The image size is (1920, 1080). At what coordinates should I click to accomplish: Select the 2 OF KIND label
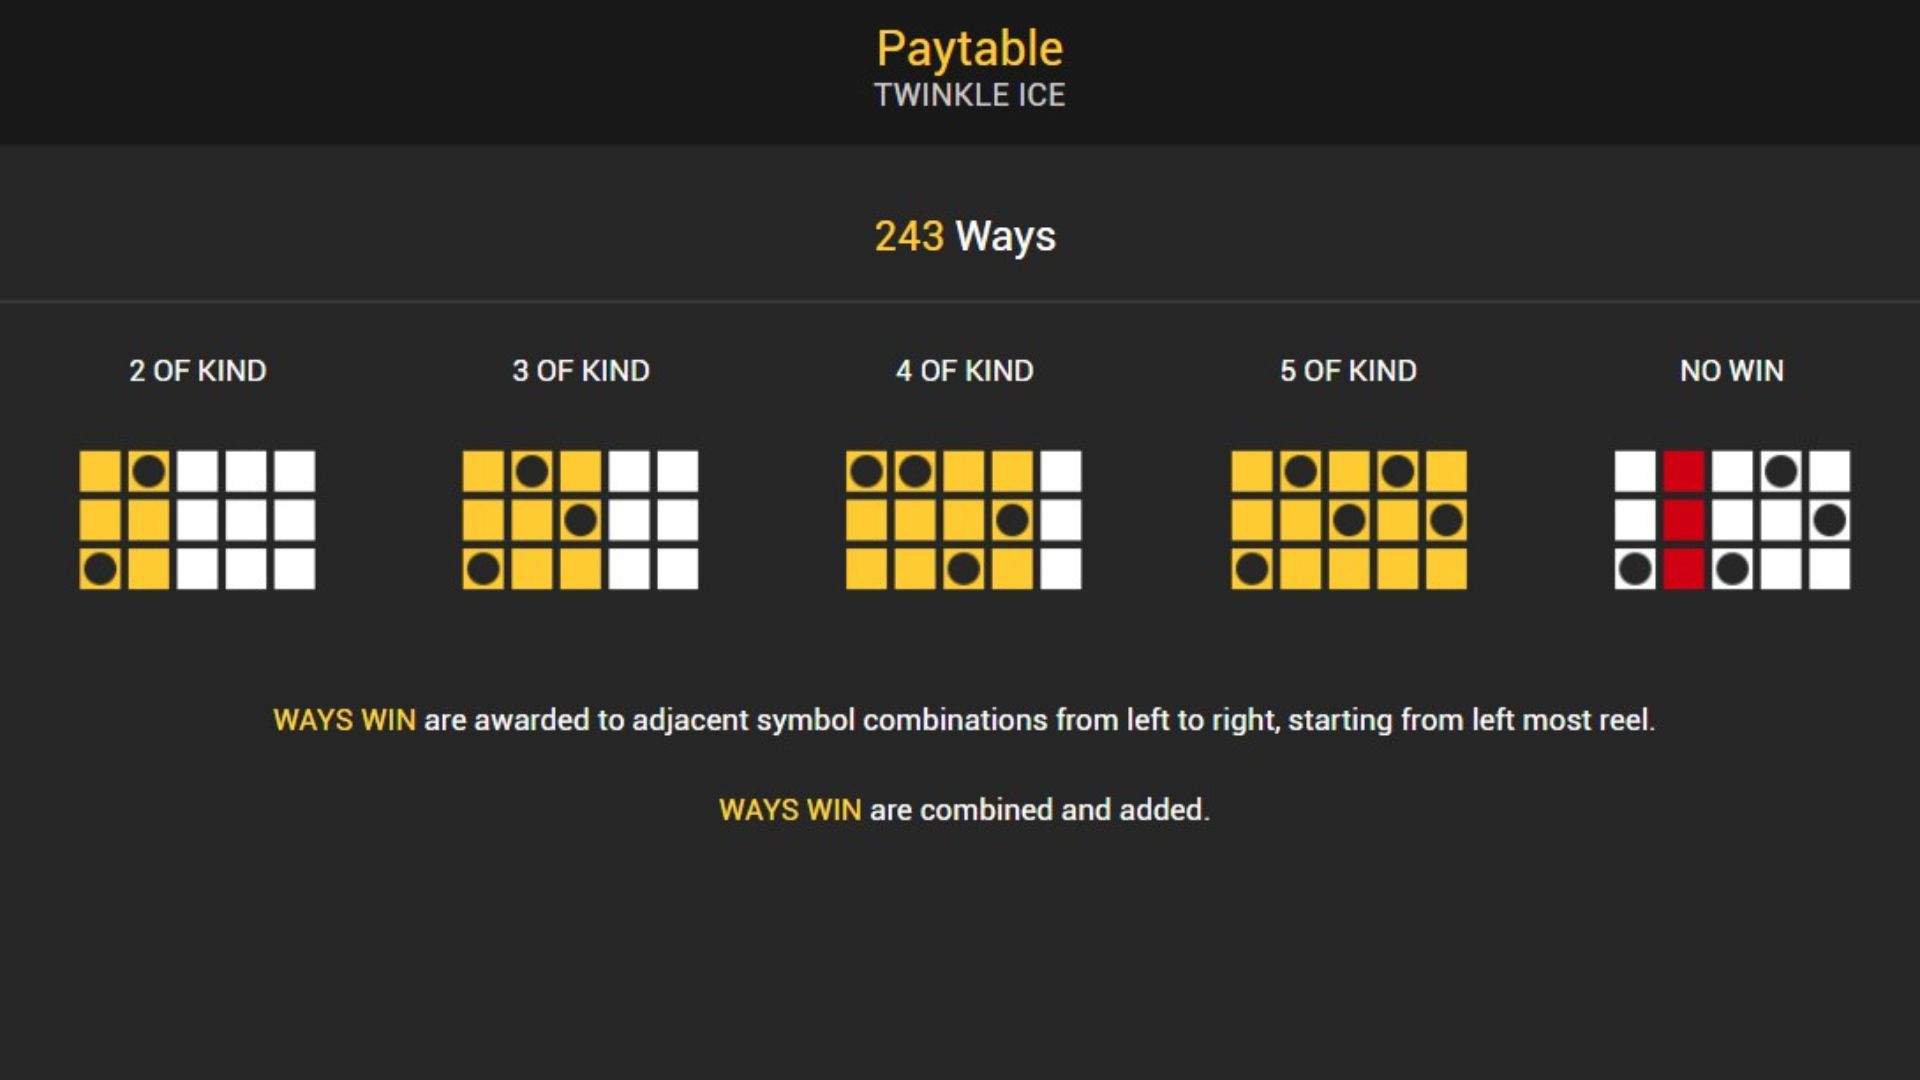[x=198, y=371]
